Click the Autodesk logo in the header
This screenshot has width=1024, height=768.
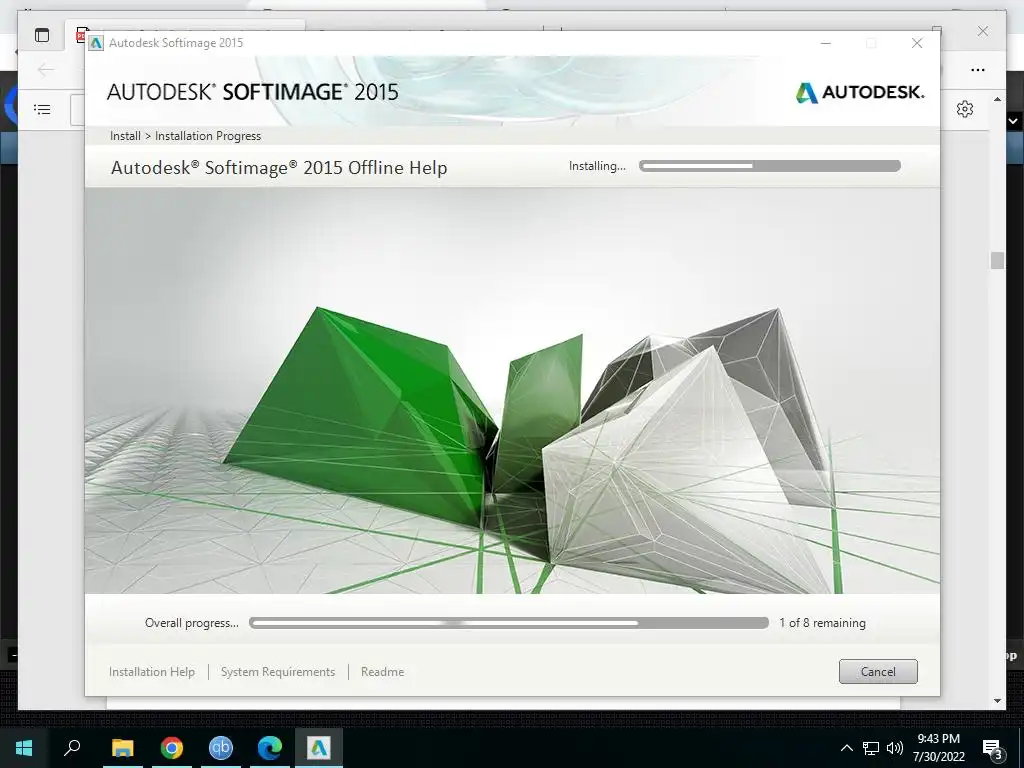(859, 92)
